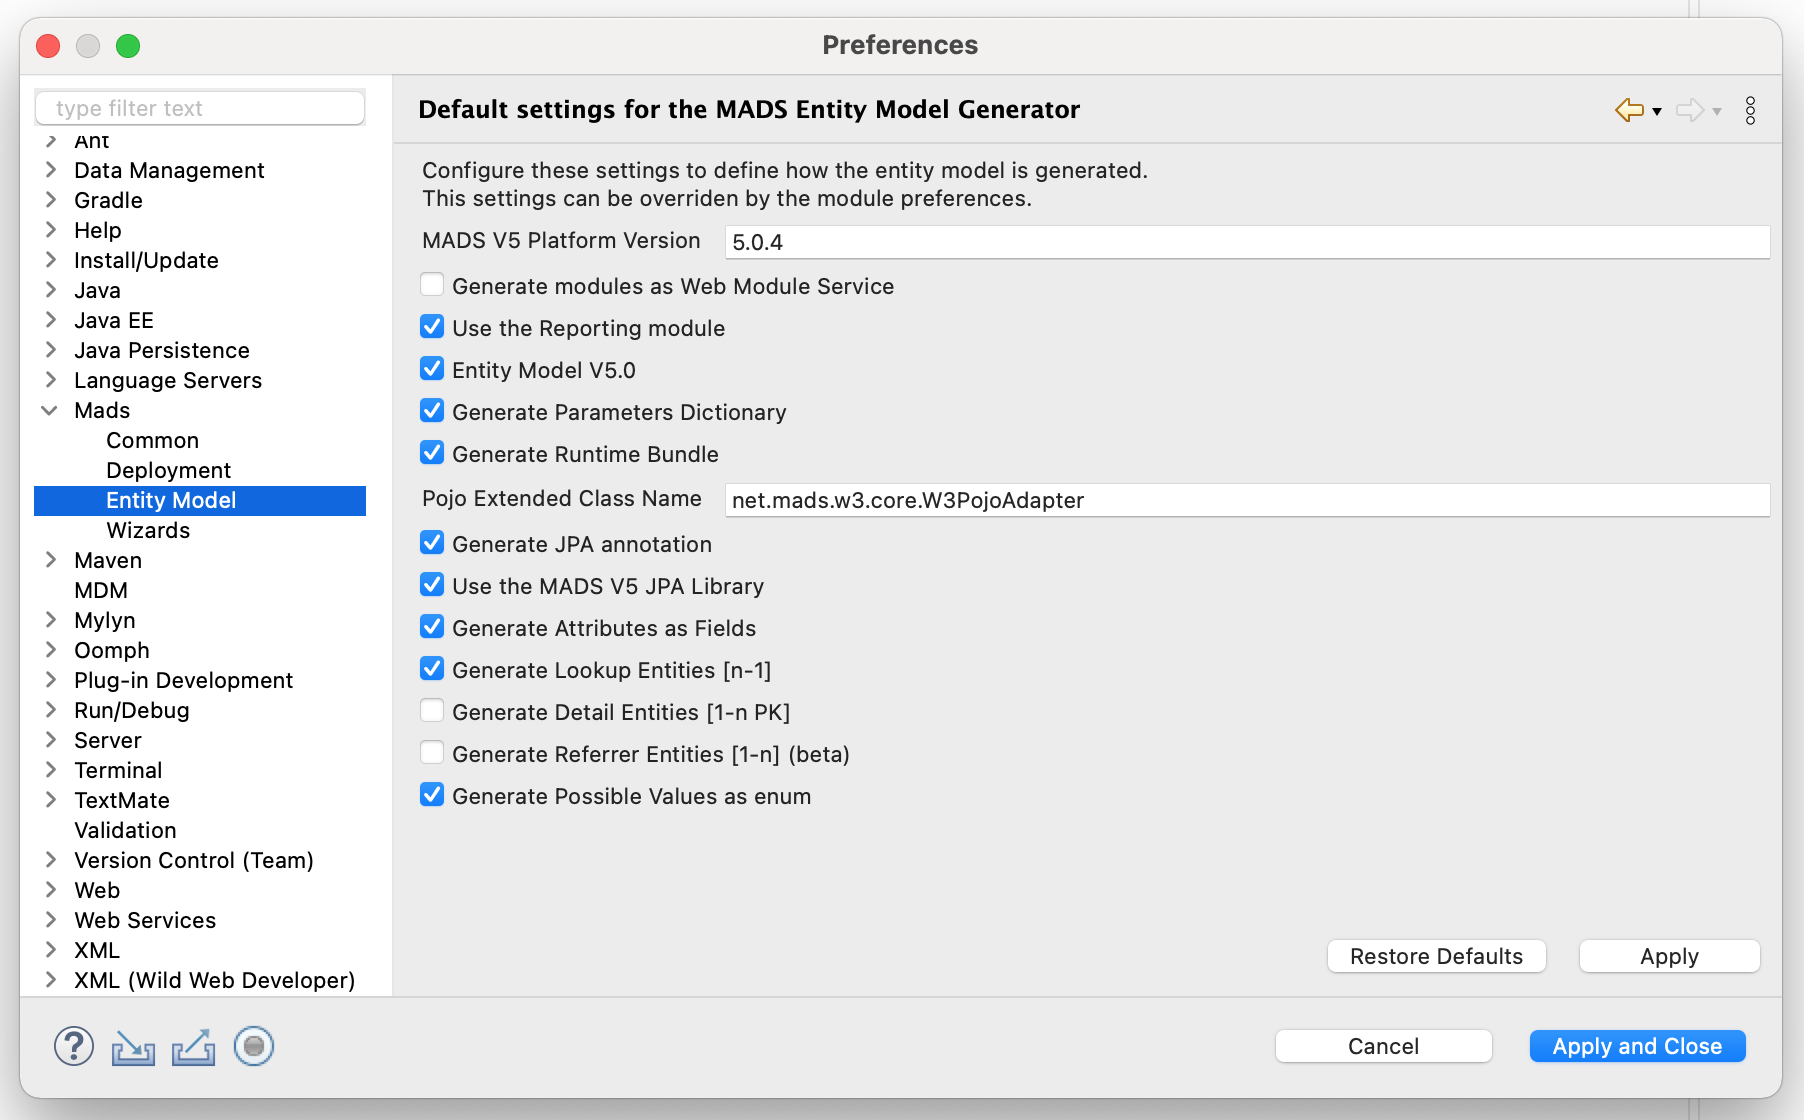Open the view menu via three-dots icon
Image resolution: width=1804 pixels, height=1120 pixels.
pos(1751,110)
